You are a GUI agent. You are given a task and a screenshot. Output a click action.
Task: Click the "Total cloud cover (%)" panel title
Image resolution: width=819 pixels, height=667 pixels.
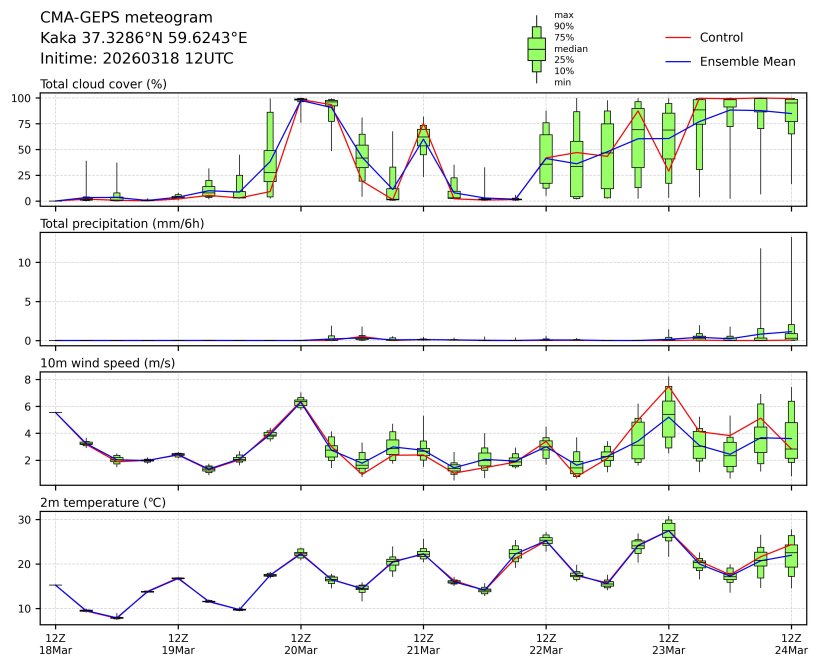[103, 84]
